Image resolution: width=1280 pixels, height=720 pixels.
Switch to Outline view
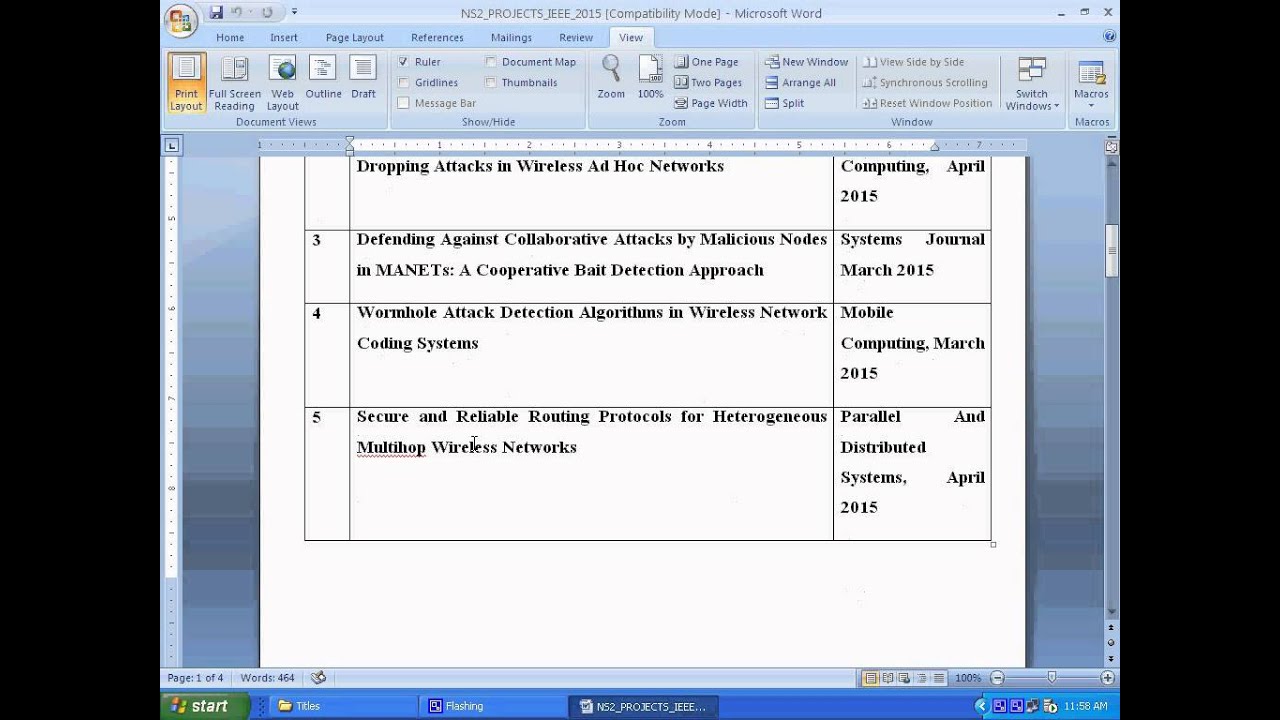pos(323,78)
